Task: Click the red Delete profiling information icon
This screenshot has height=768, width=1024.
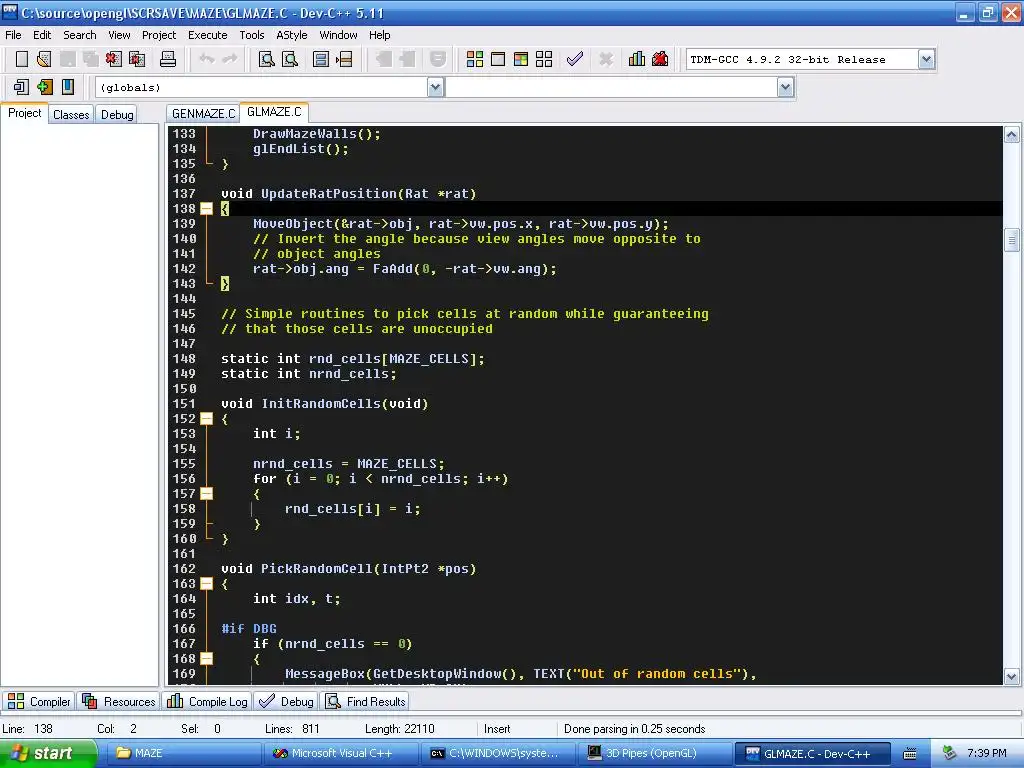Action: [660, 59]
